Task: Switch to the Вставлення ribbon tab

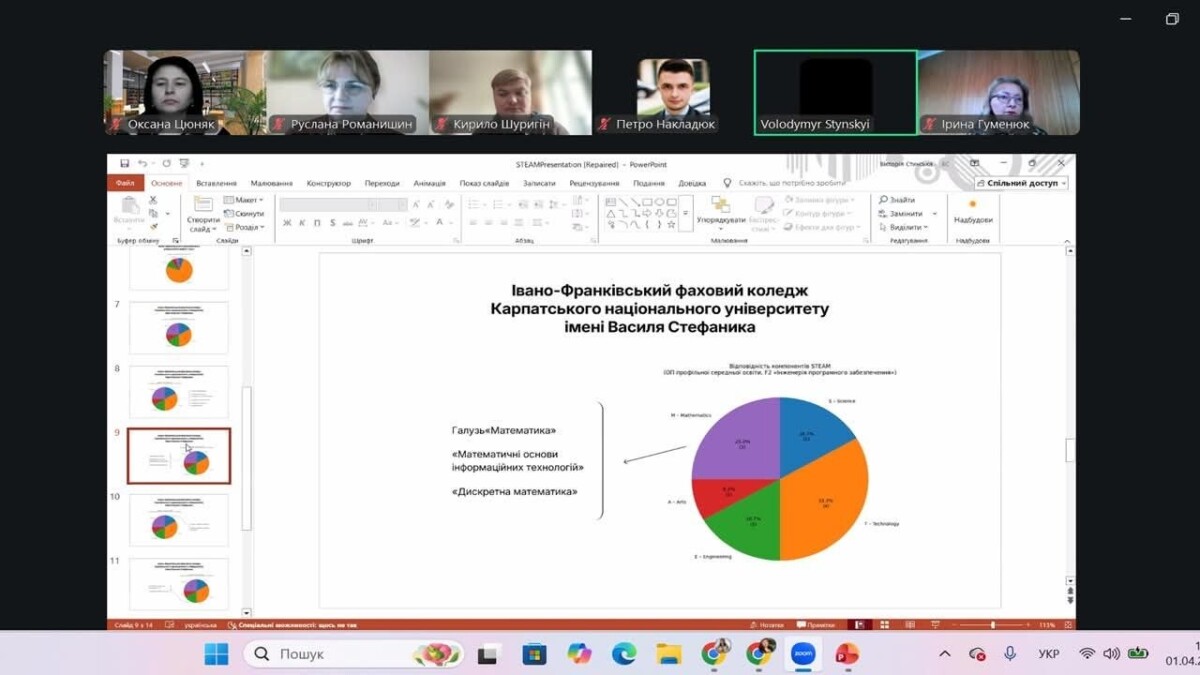Action: coord(216,183)
